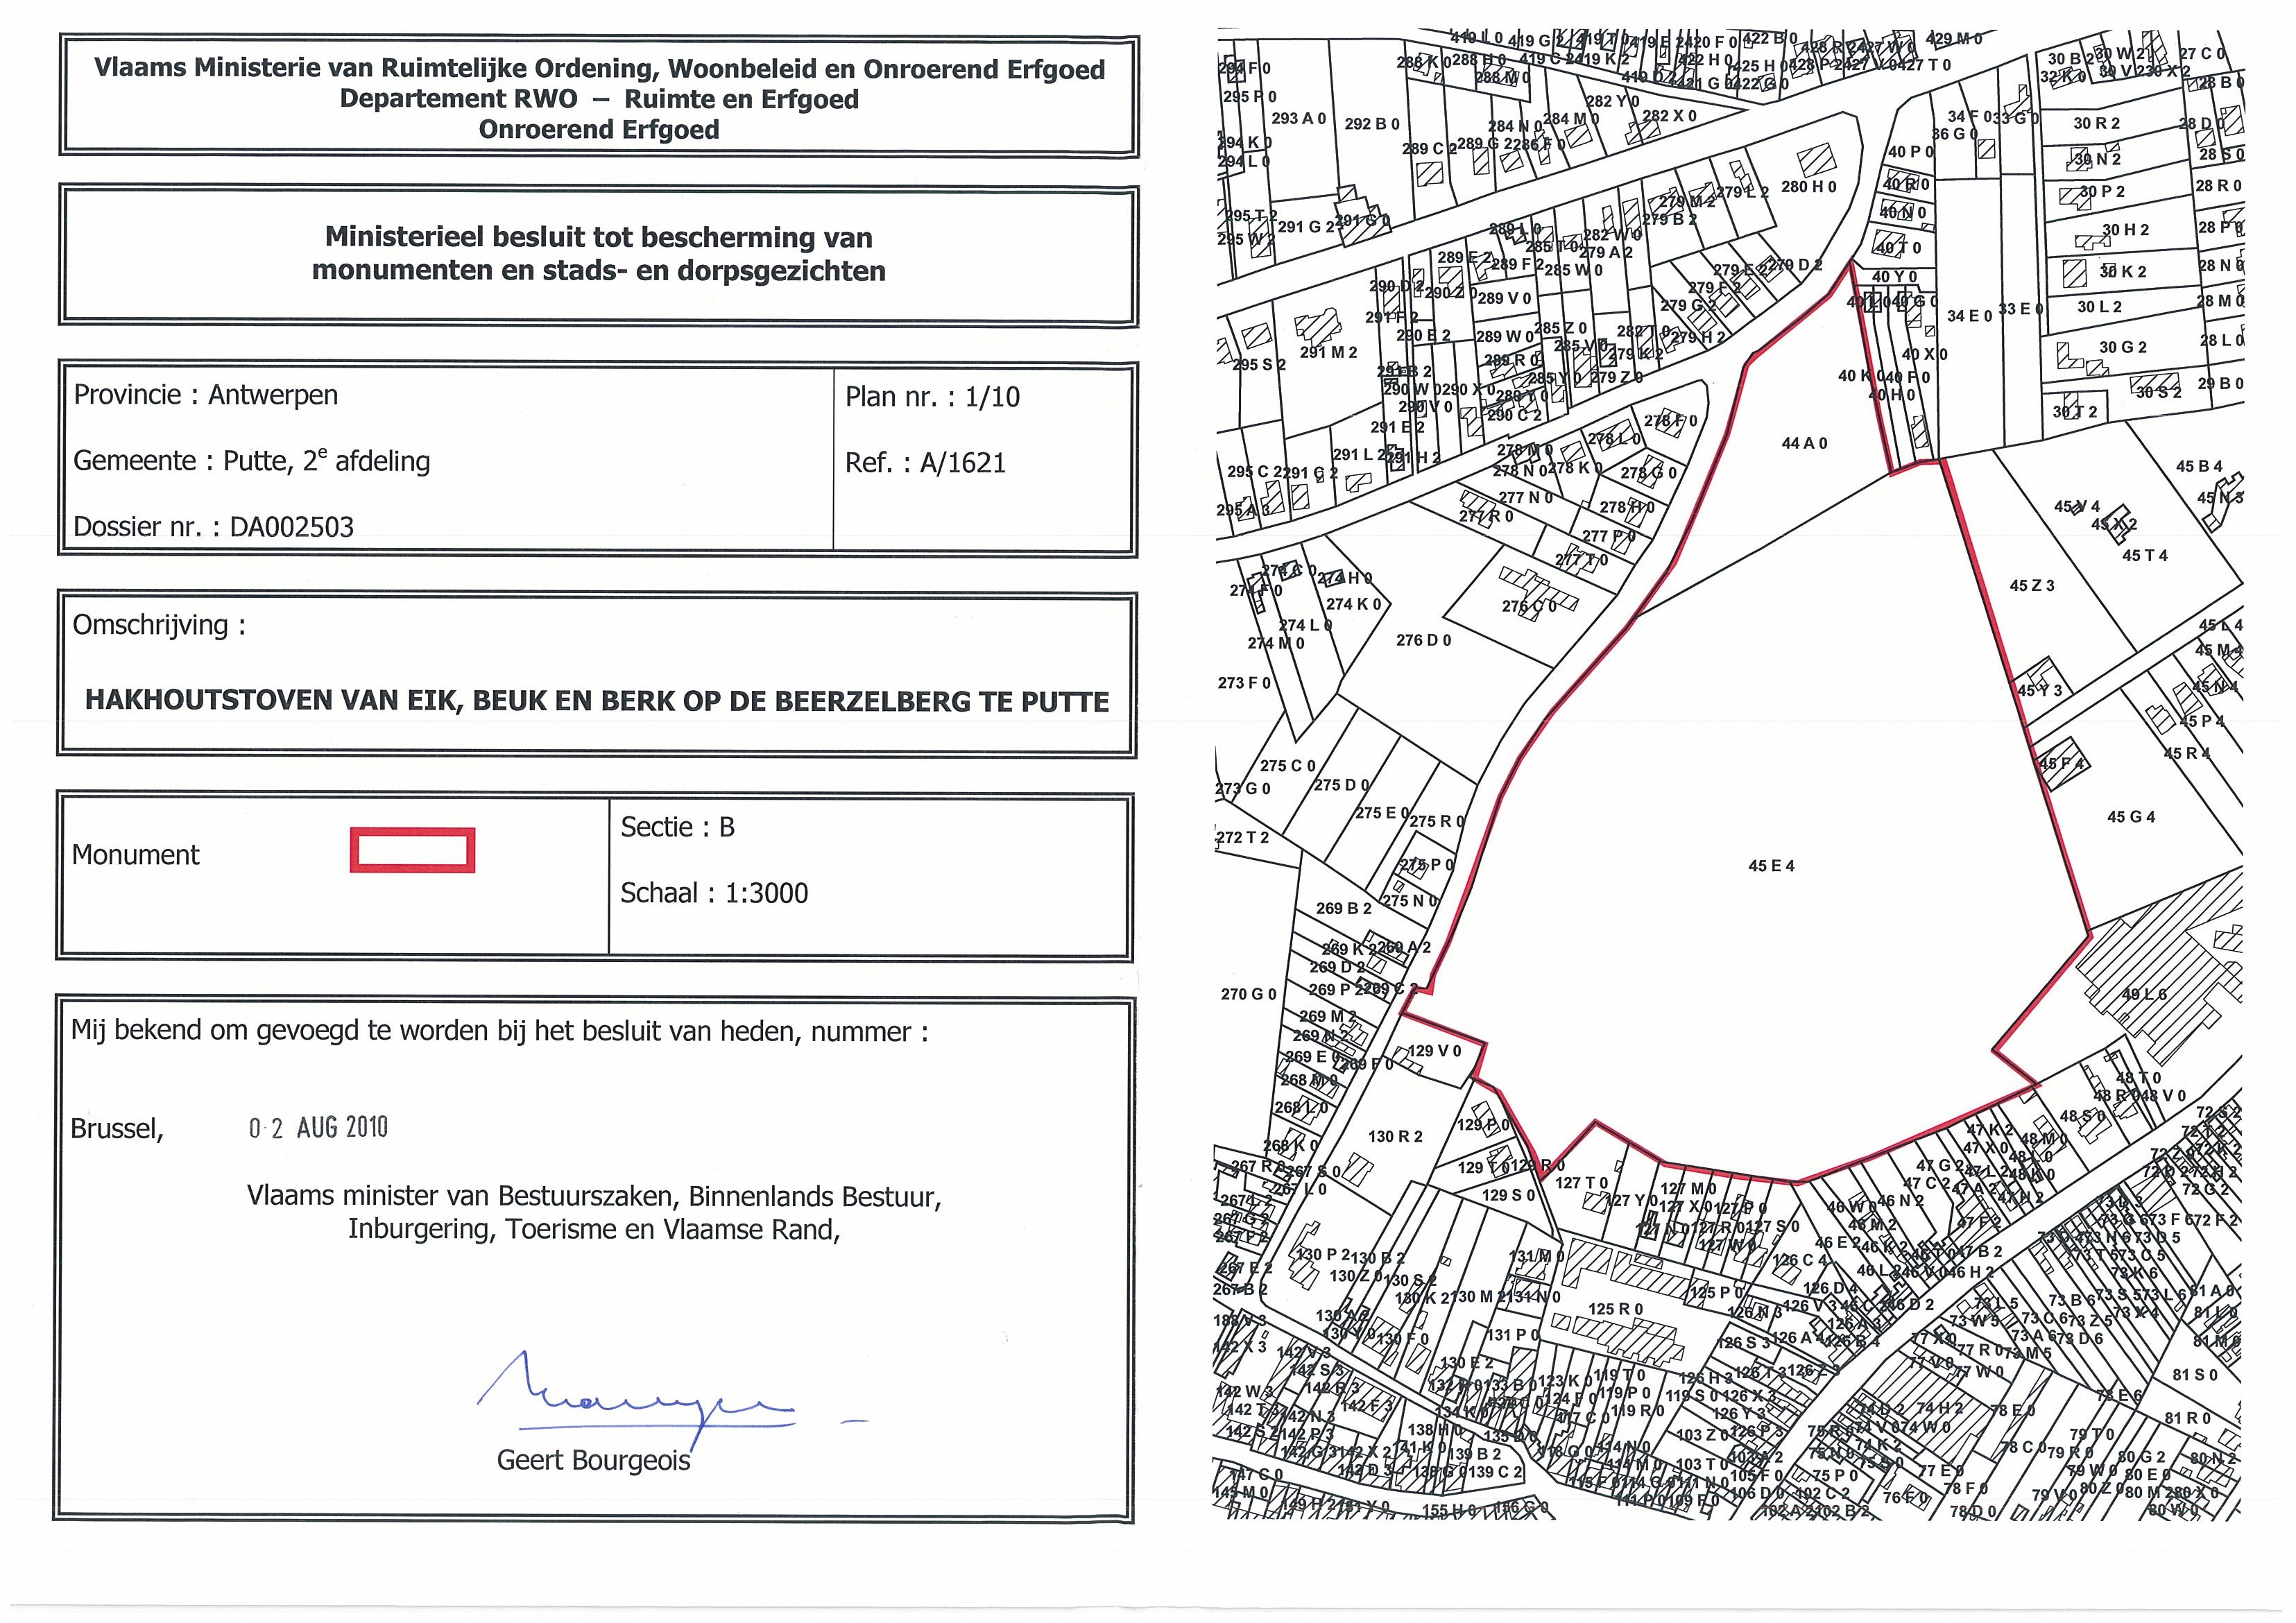
Task: Click the Provincie Antwerpen text
Action: click(x=206, y=395)
